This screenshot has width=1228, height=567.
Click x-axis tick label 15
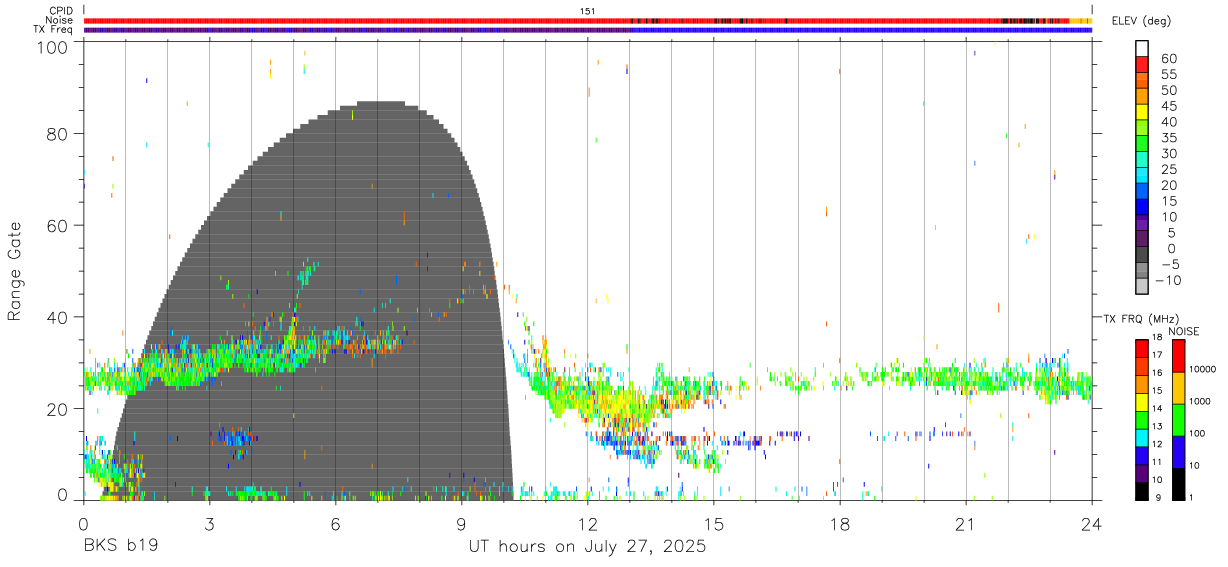tap(714, 523)
